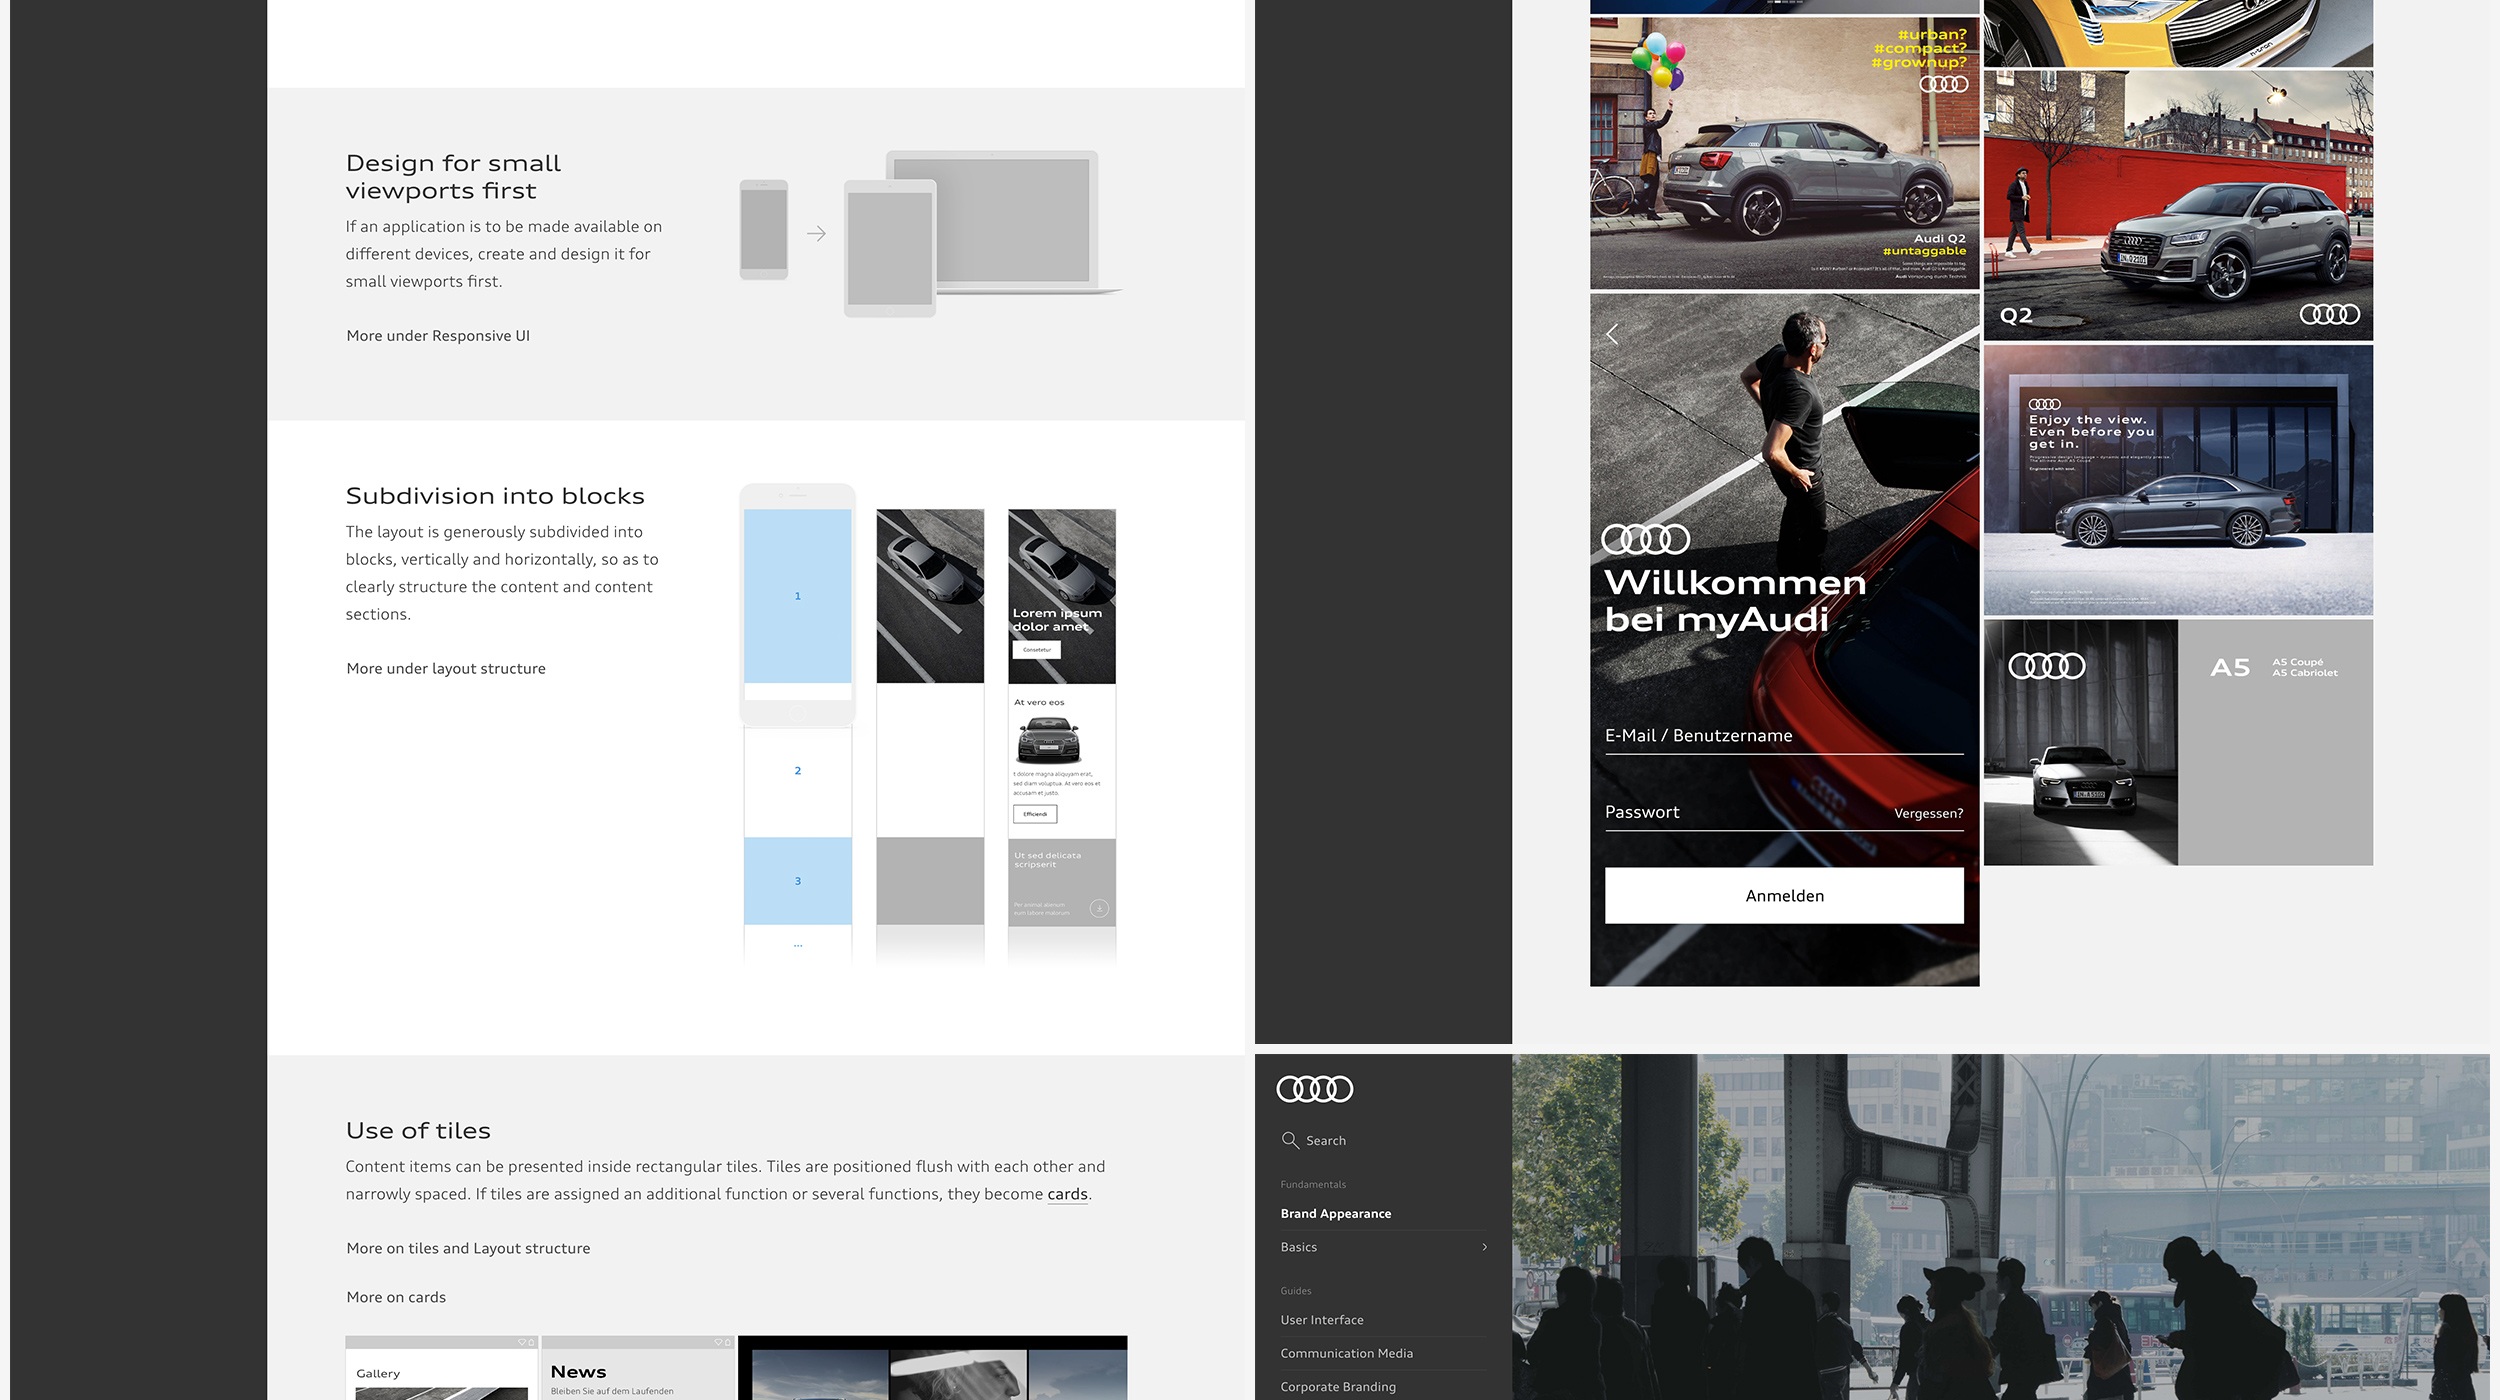Click the middle car photo block mockup

point(930,597)
